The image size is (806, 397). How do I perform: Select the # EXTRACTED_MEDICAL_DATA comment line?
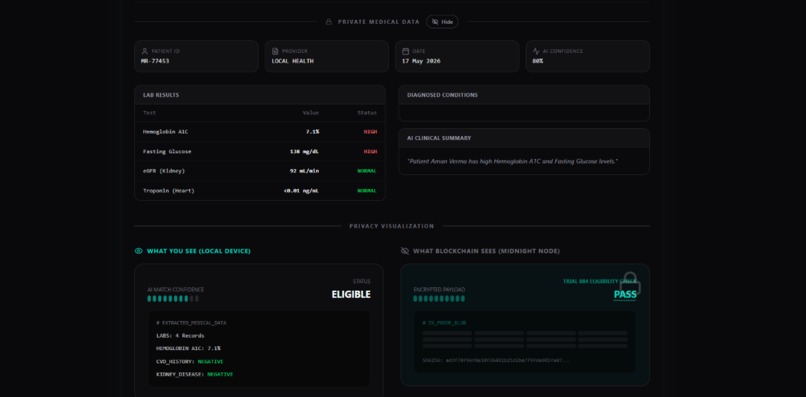pos(191,323)
